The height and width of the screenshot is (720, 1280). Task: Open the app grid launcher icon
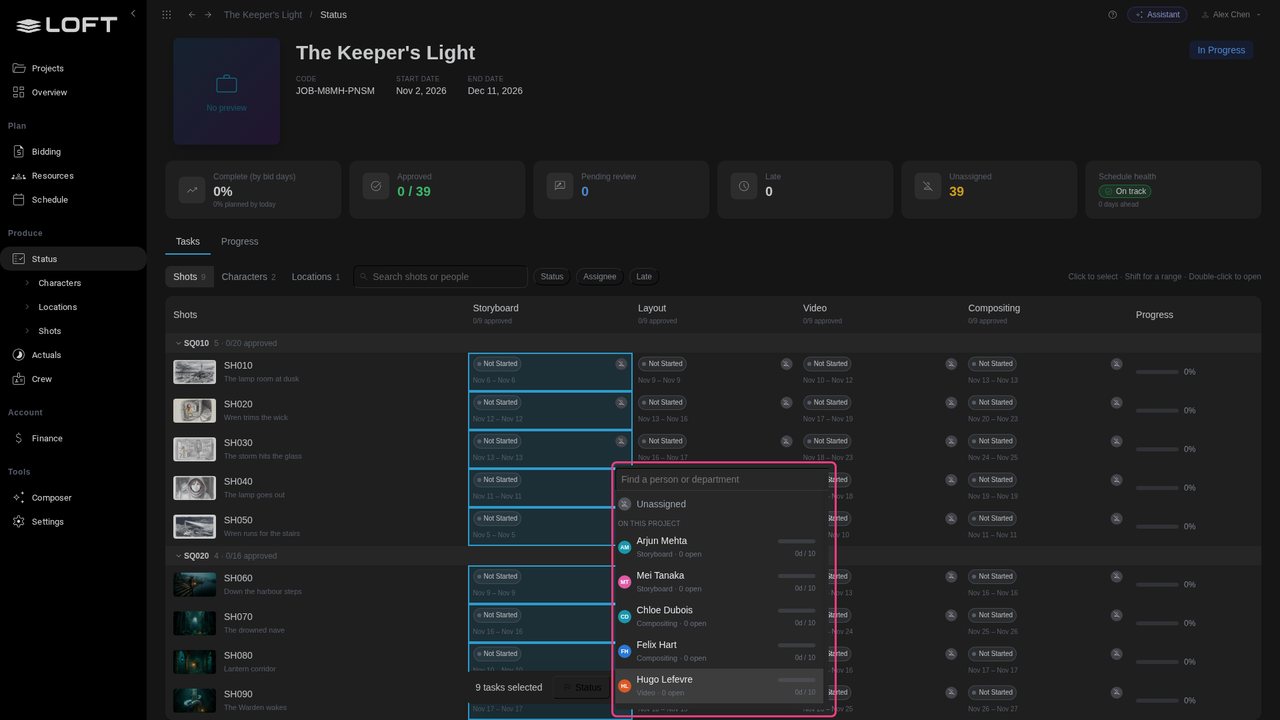tap(166, 15)
